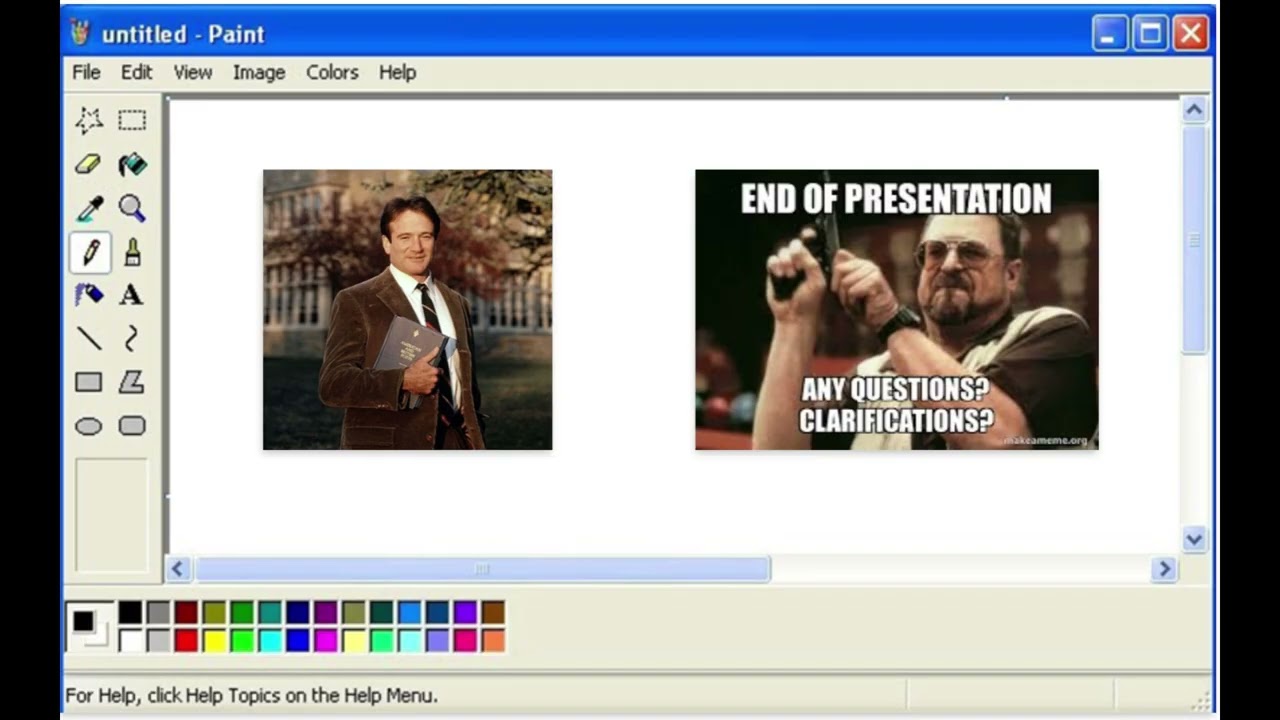
Task: Click the horizontal scroll right arrow
Action: point(1164,569)
